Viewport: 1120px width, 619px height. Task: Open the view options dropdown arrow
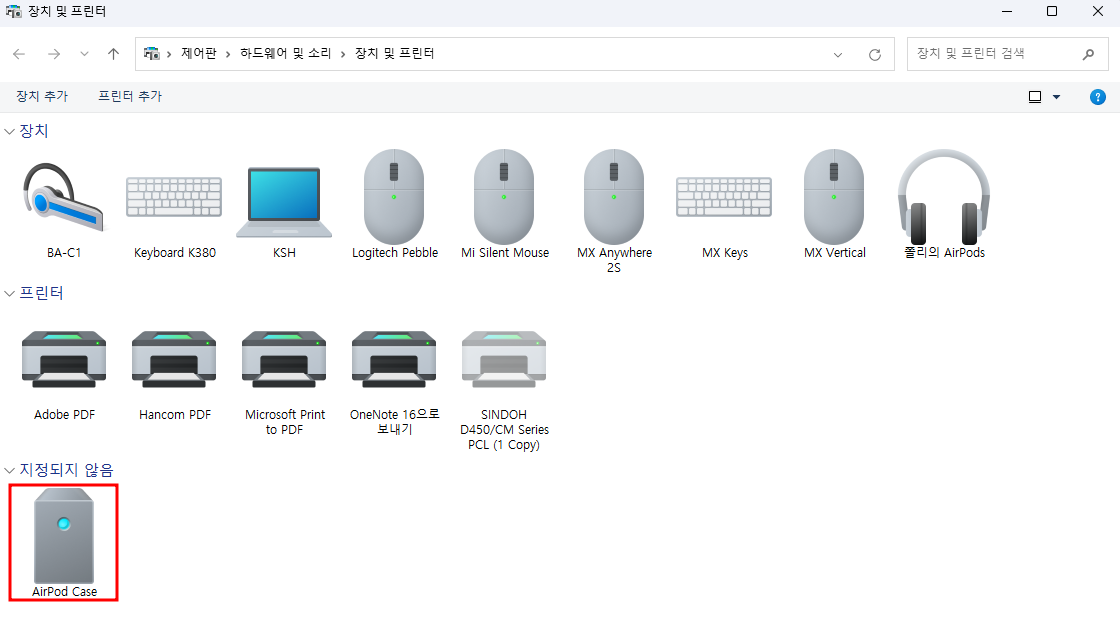1056,97
